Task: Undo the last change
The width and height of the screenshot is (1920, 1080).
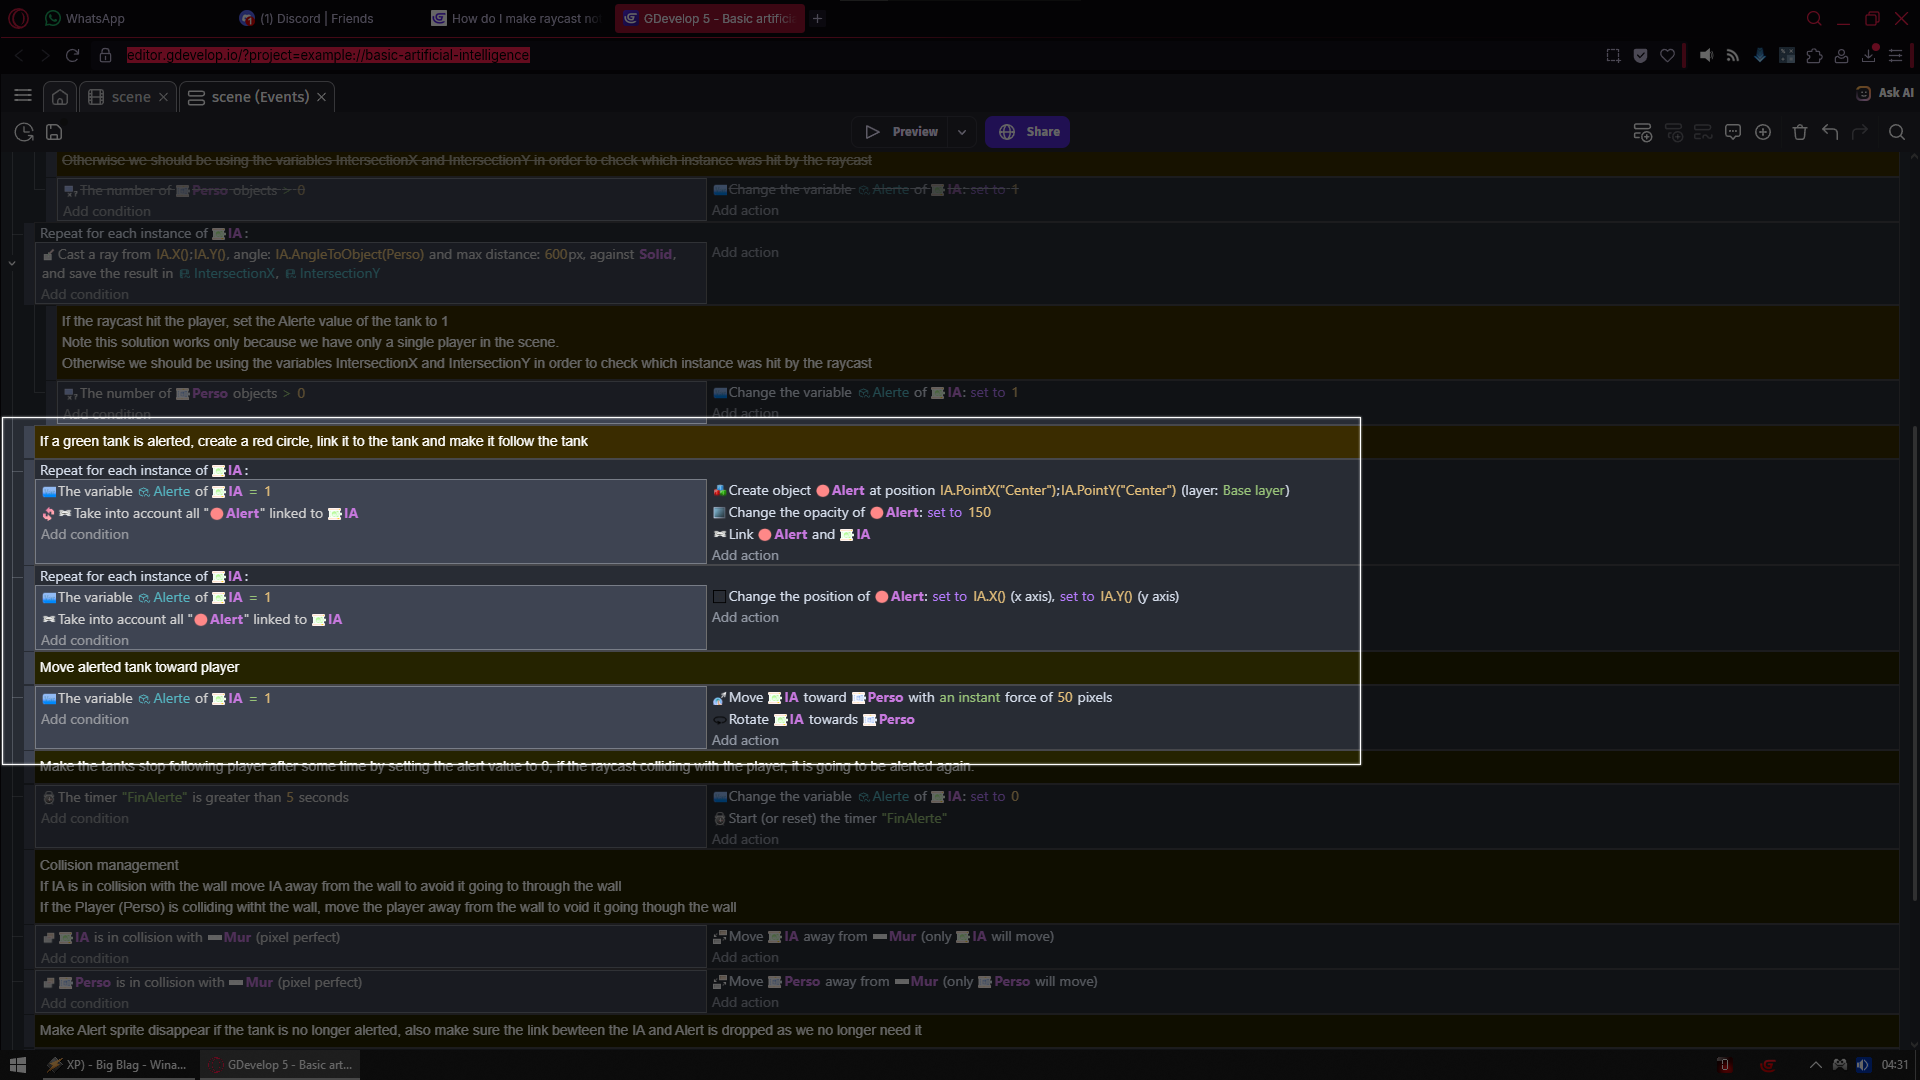Action: [1830, 132]
